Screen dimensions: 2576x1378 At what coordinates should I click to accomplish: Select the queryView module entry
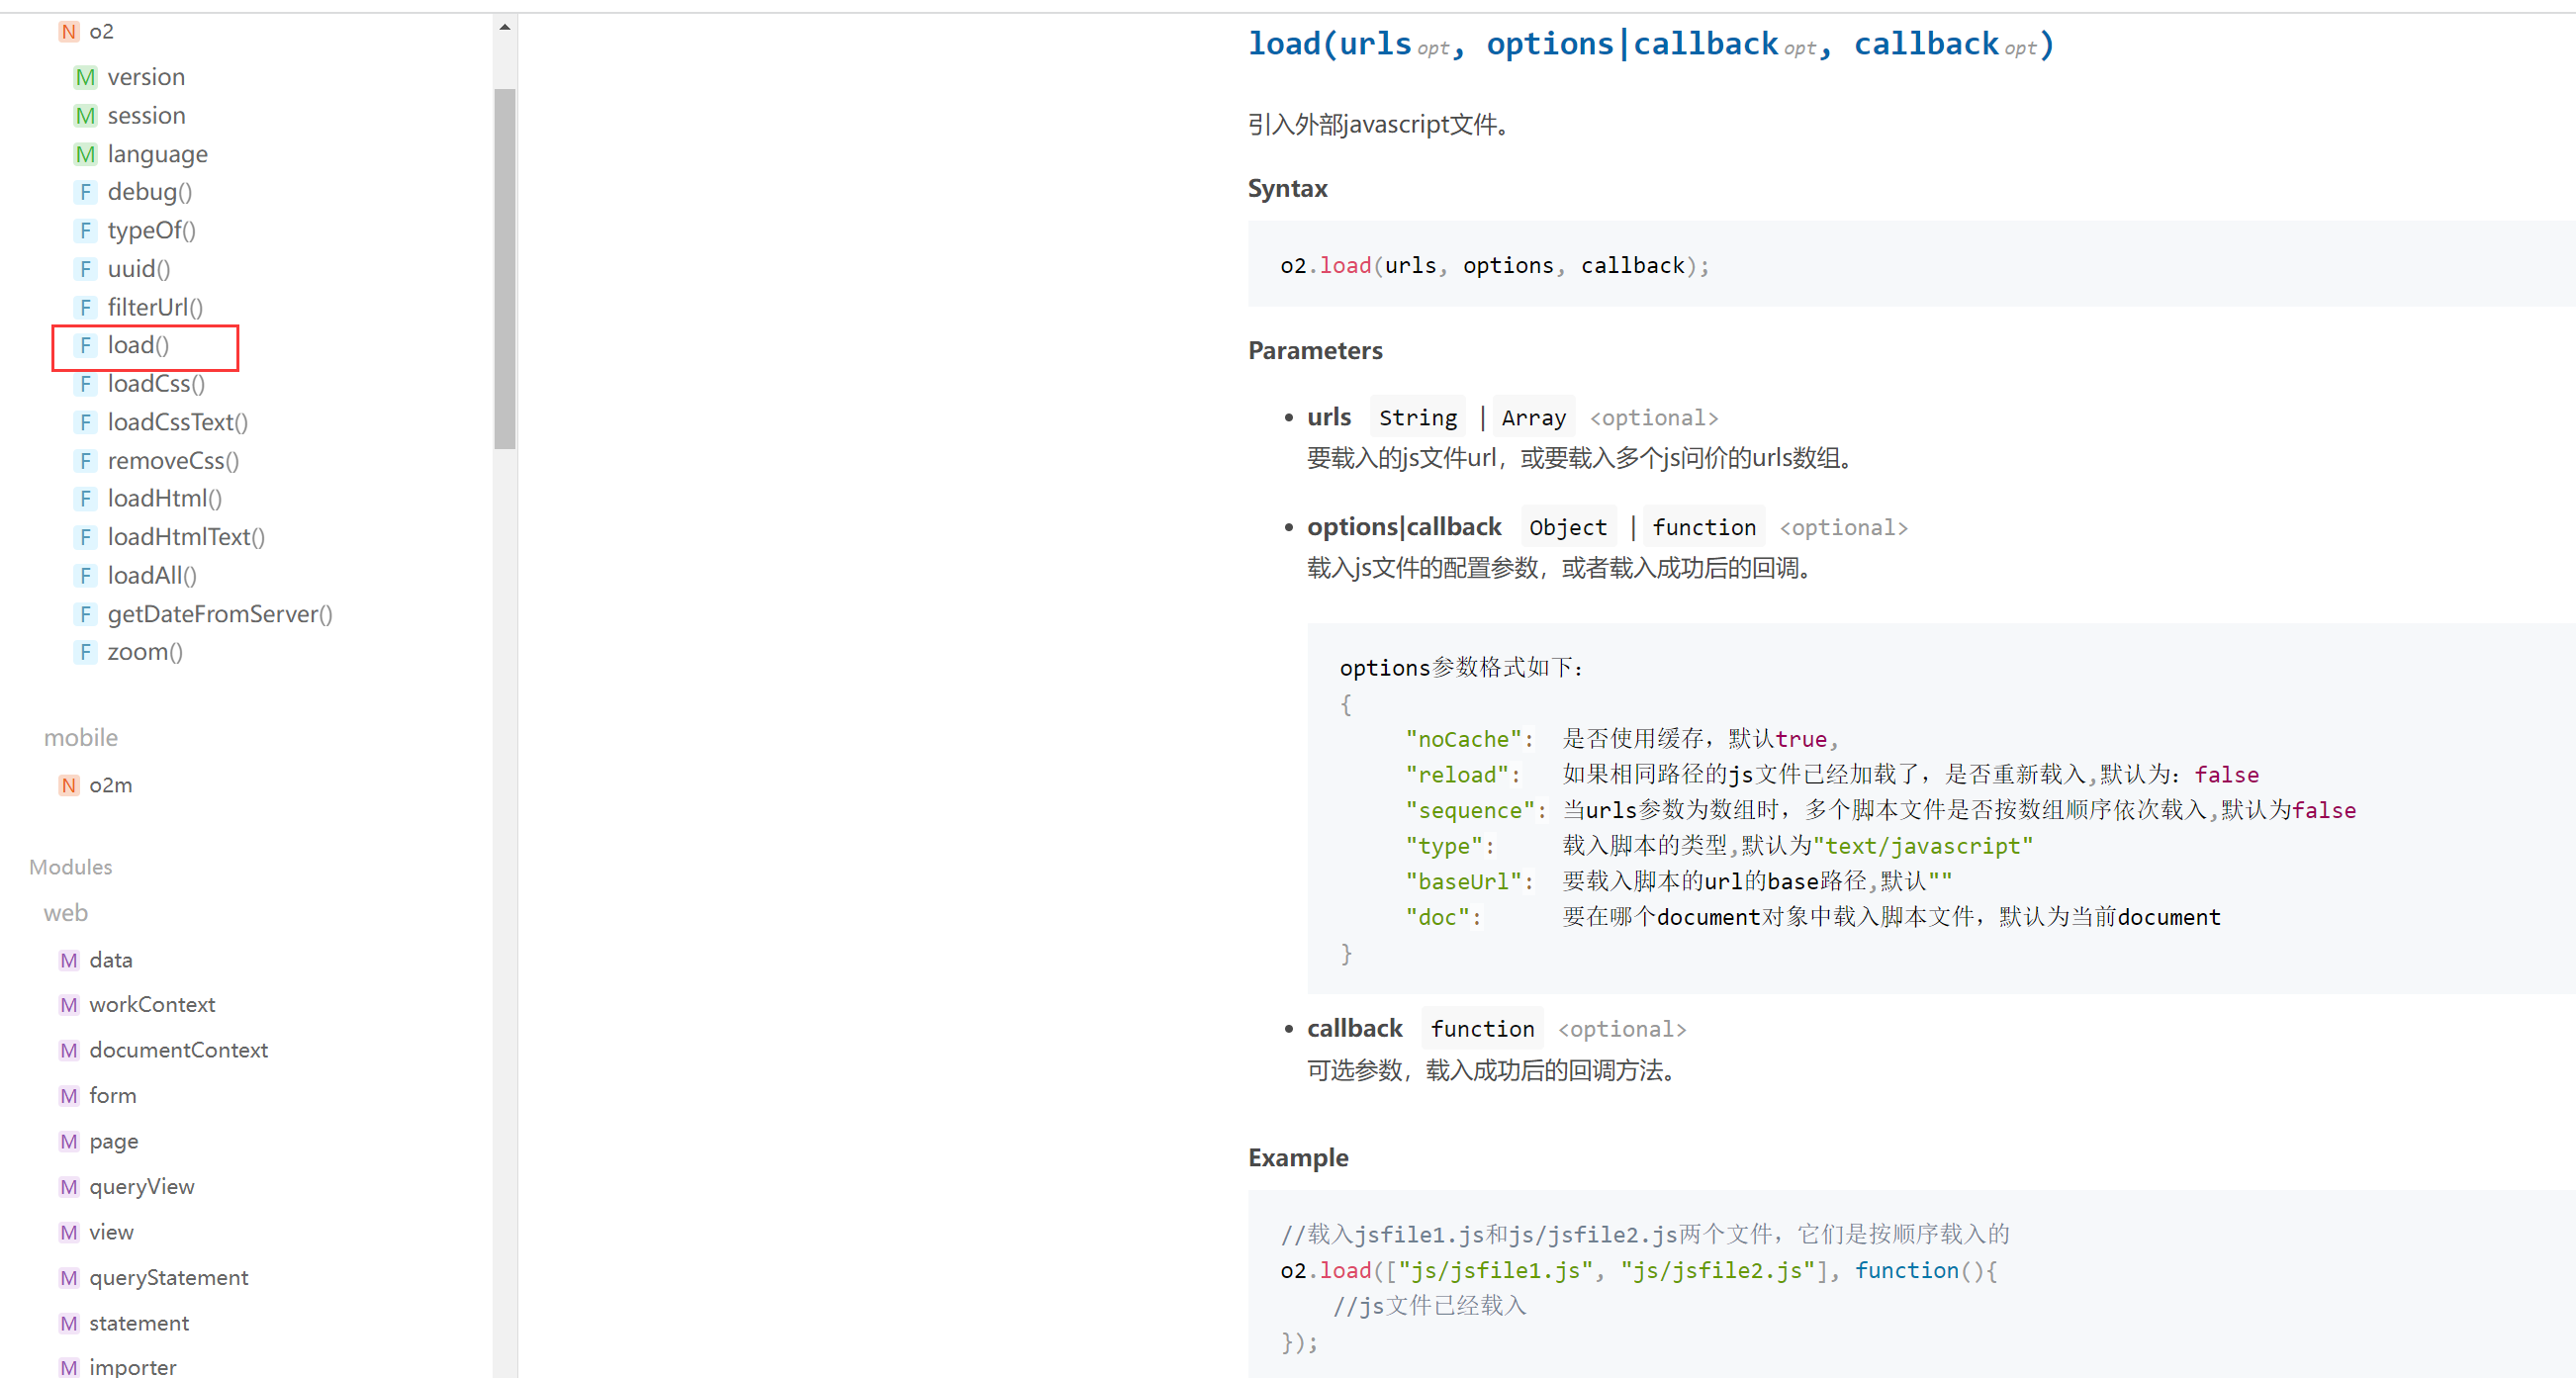tap(141, 1187)
